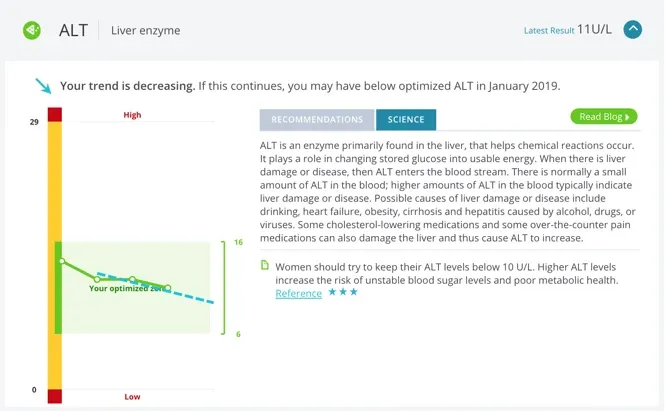Click the last solid-line data point
Screen dimensions: 665x411
point(168,288)
